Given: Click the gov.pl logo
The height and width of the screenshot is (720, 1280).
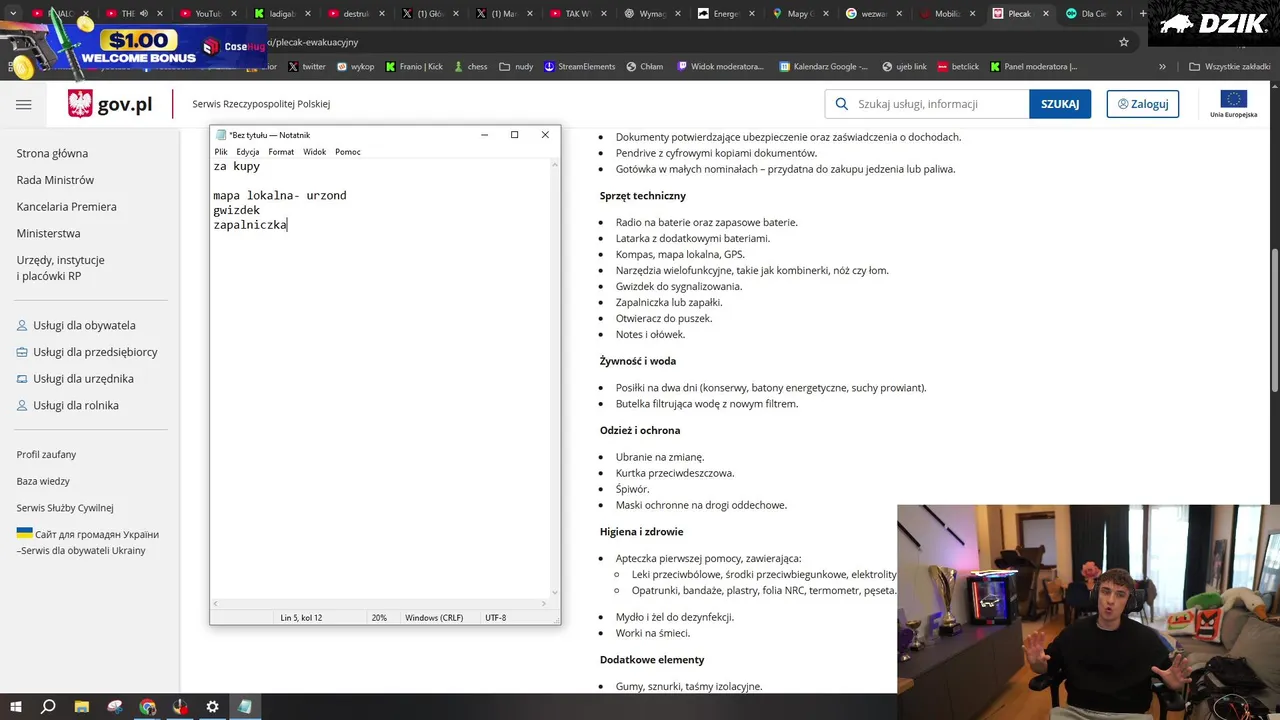Looking at the screenshot, I should pos(110,104).
